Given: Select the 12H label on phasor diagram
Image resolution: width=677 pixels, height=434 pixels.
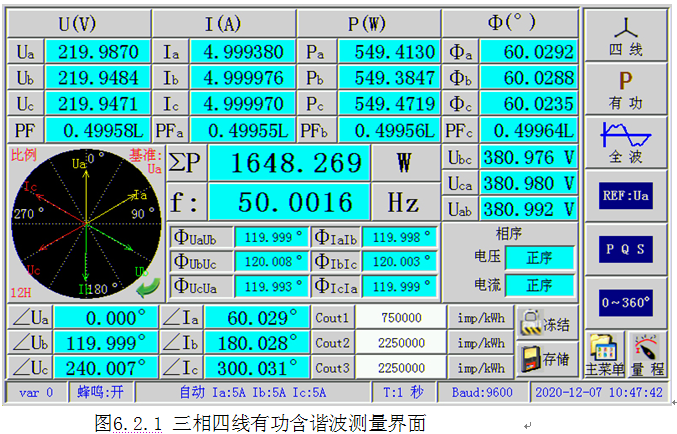Looking at the screenshot, I should click(21, 293).
